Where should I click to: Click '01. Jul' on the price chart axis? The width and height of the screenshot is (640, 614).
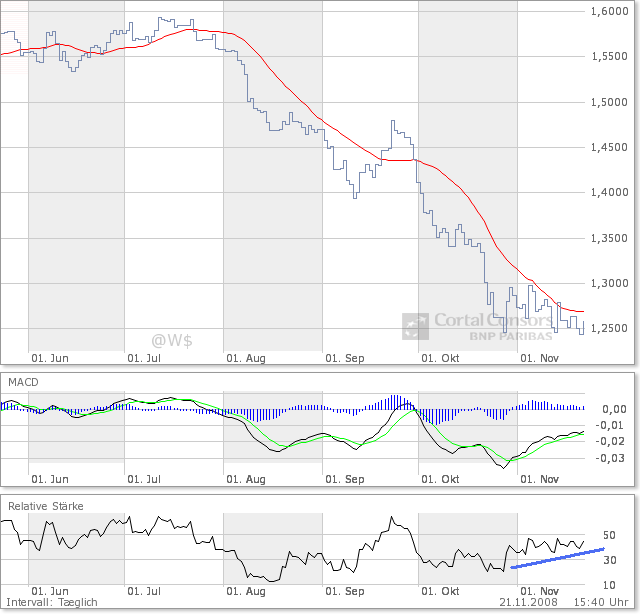144,358
